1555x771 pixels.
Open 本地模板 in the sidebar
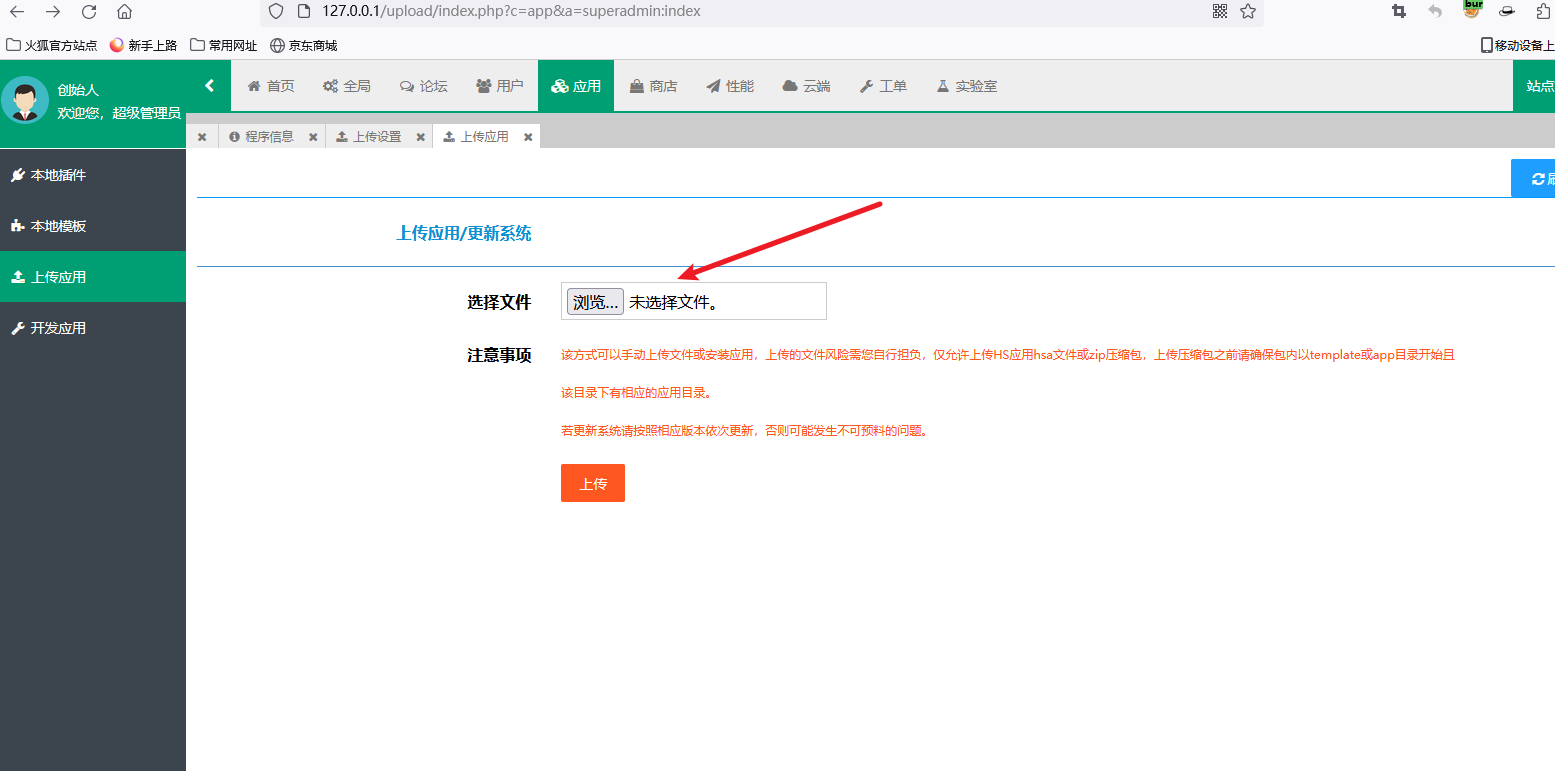point(93,226)
